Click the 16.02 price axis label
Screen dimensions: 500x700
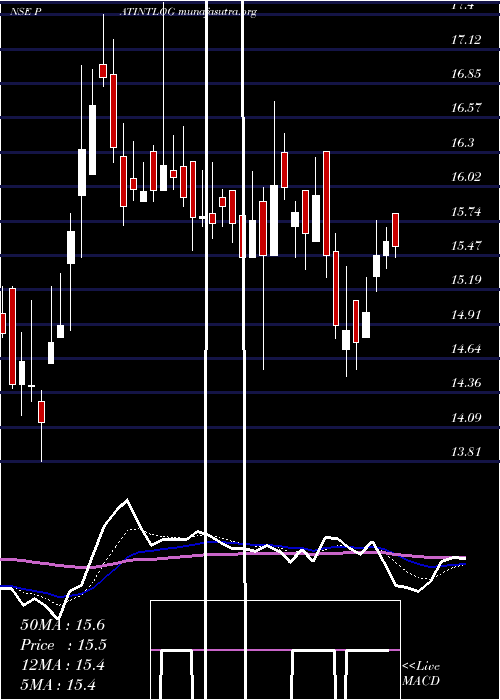pyautogui.click(x=466, y=177)
